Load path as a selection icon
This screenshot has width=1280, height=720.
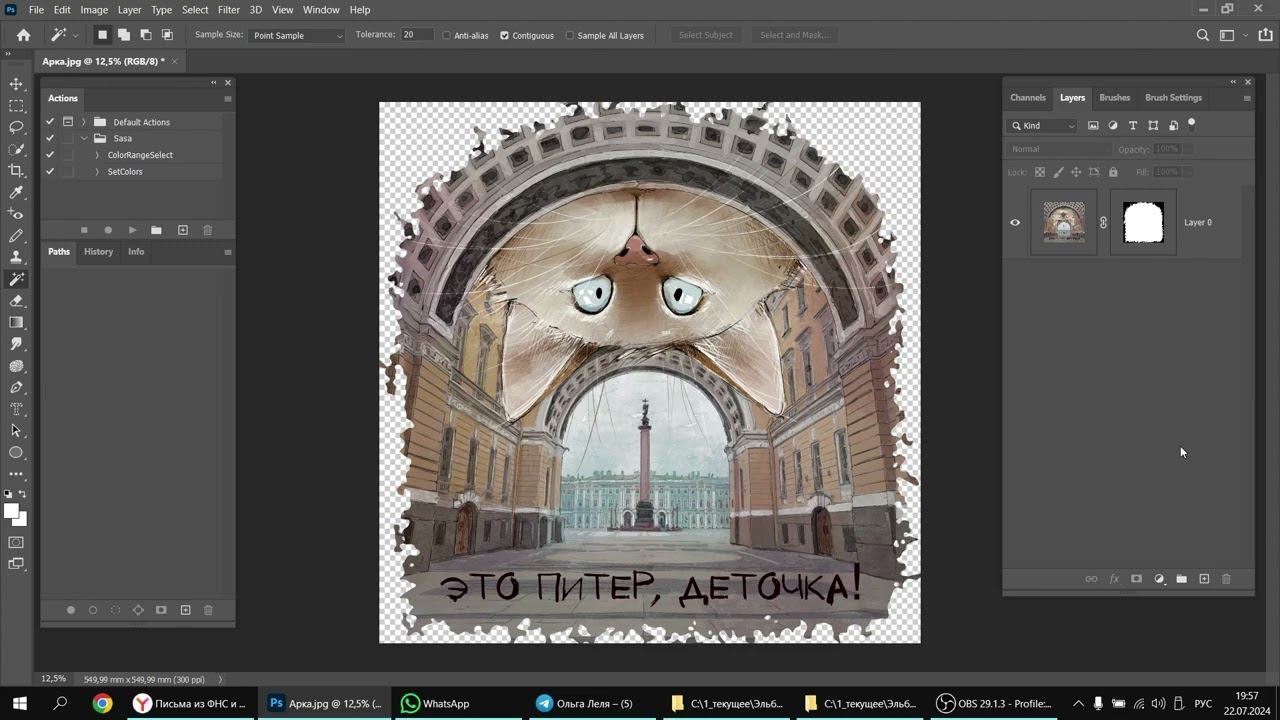click(x=115, y=610)
